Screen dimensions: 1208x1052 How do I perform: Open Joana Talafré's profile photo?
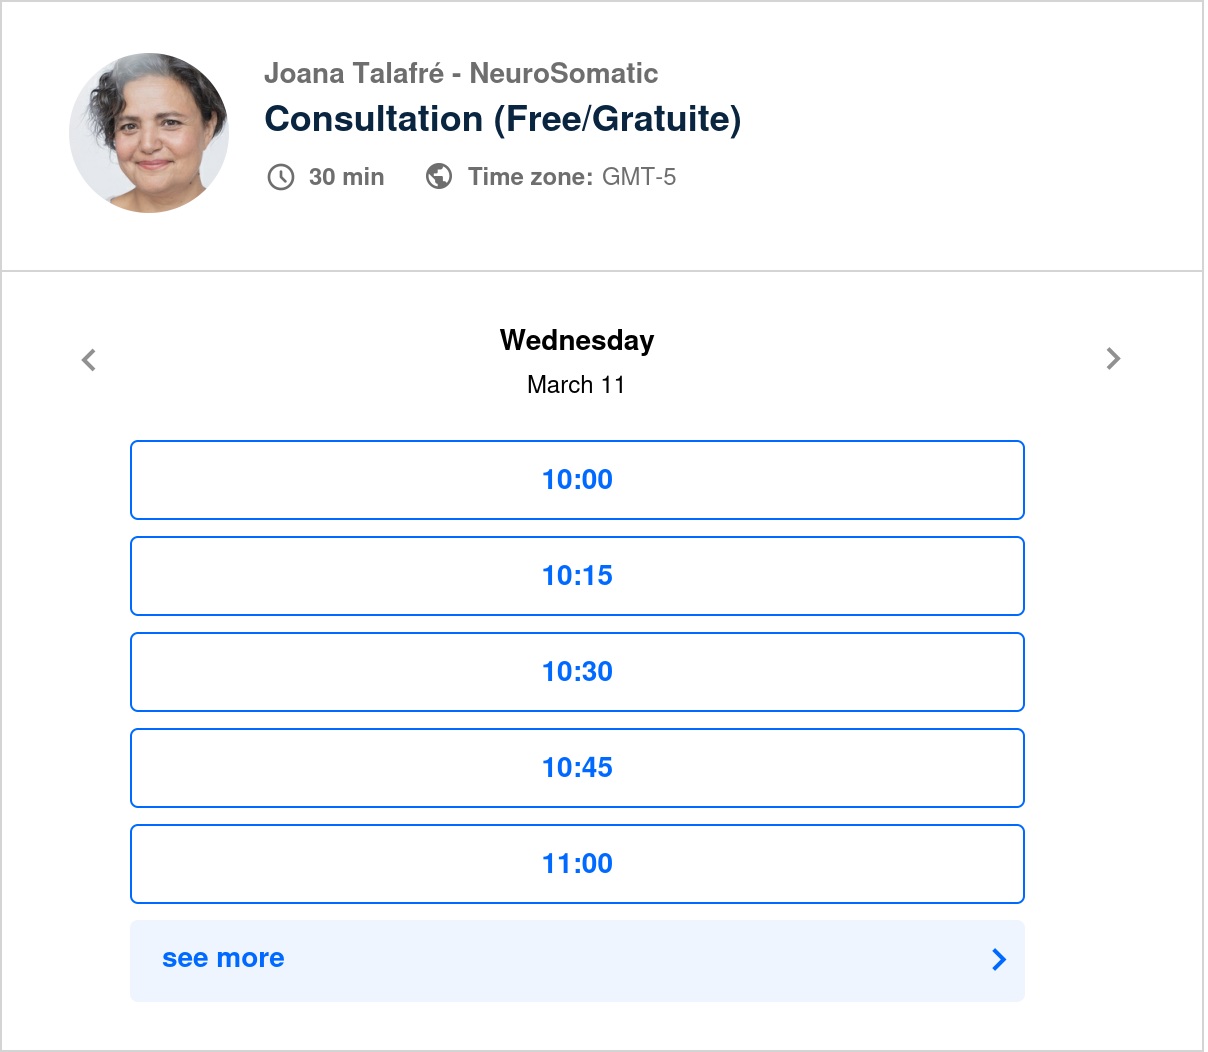[x=149, y=133]
